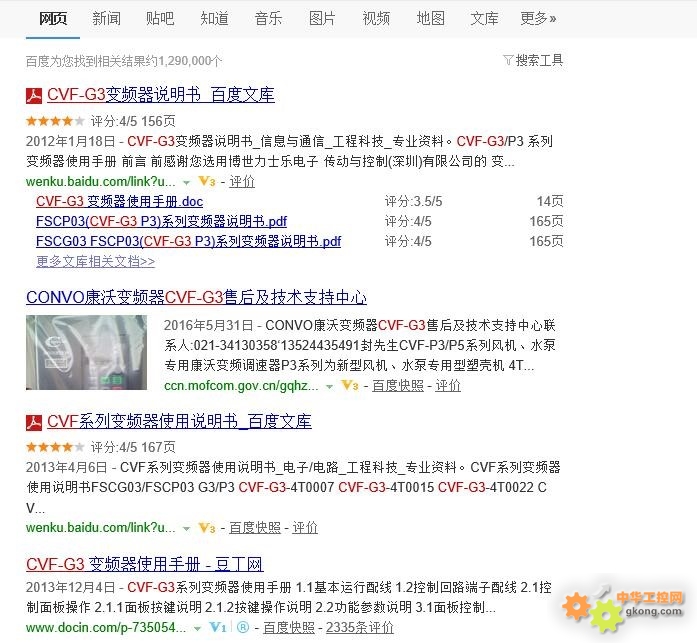Click green URL www.docin.com/p-735054...
The height and width of the screenshot is (643, 697).
point(106,627)
